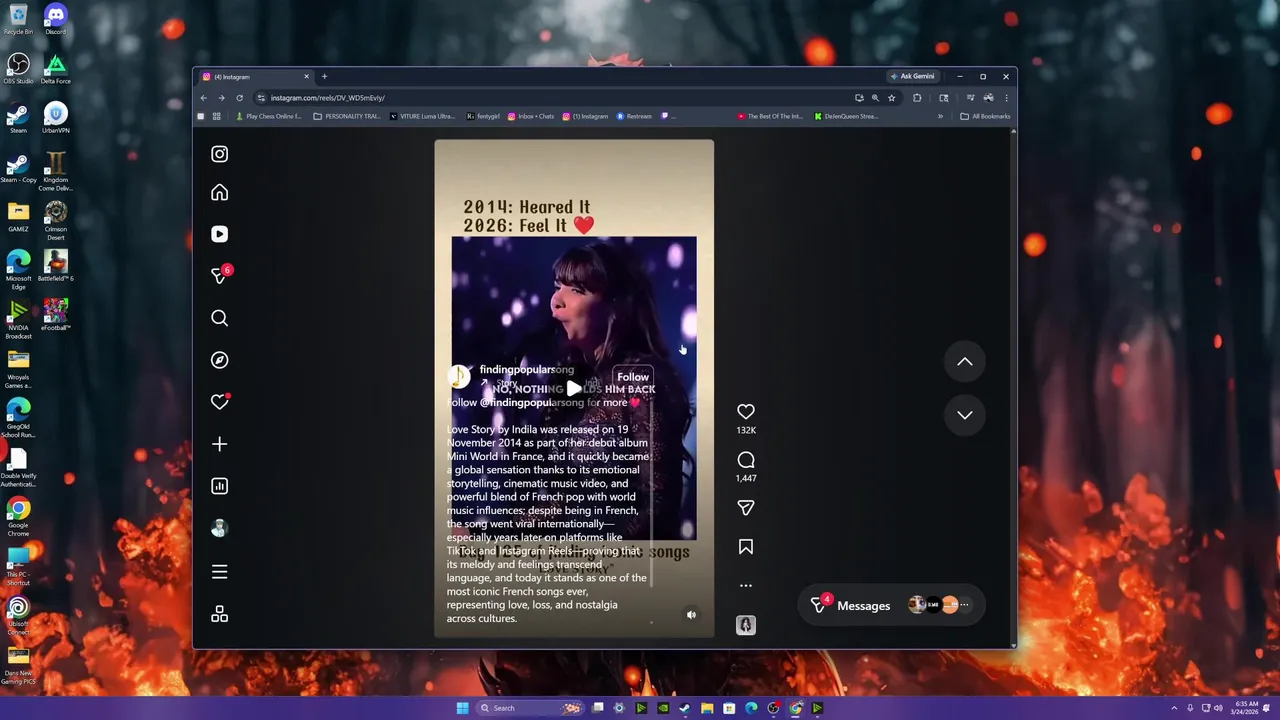Screen dimensions: 1280x720
Task: Go to next reel arrow
Action: click(965, 415)
